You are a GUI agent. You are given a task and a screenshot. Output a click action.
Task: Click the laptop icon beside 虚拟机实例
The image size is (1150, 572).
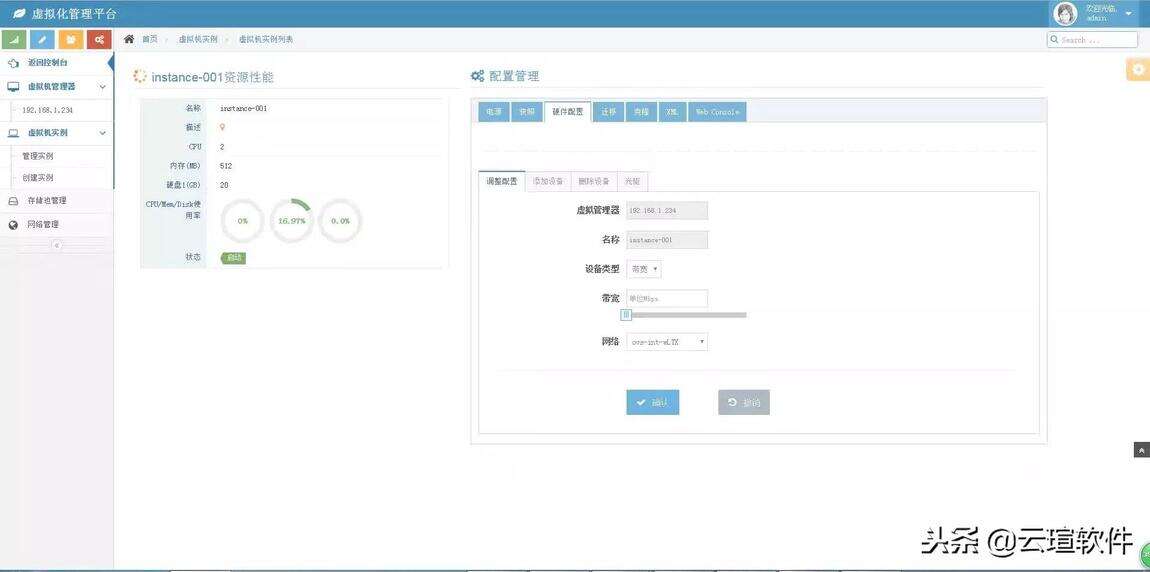point(13,133)
